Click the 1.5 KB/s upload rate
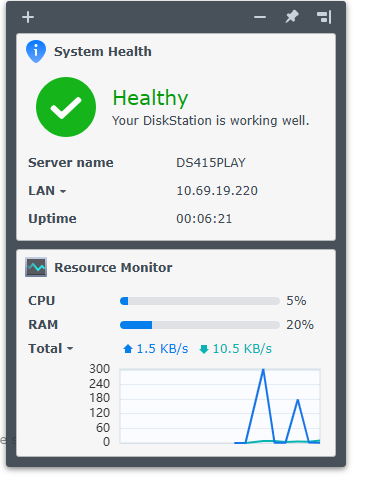The image size is (382, 502). click(162, 349)
